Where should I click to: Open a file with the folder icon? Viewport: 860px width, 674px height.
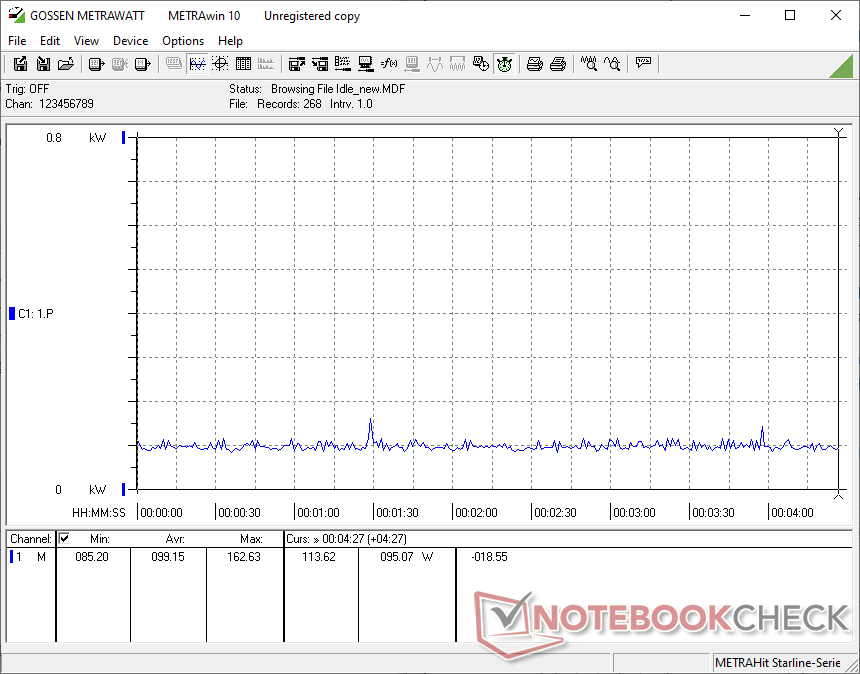(x=66, y=64)
